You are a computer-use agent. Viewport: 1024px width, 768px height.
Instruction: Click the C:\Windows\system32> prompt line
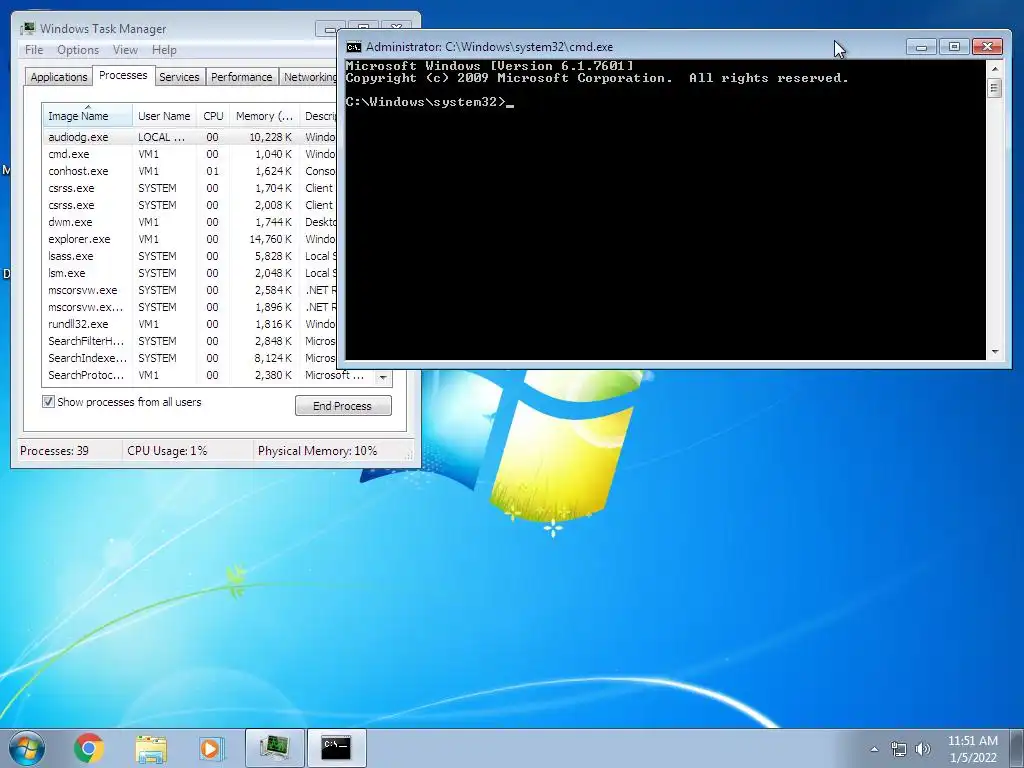coord(430,102)
